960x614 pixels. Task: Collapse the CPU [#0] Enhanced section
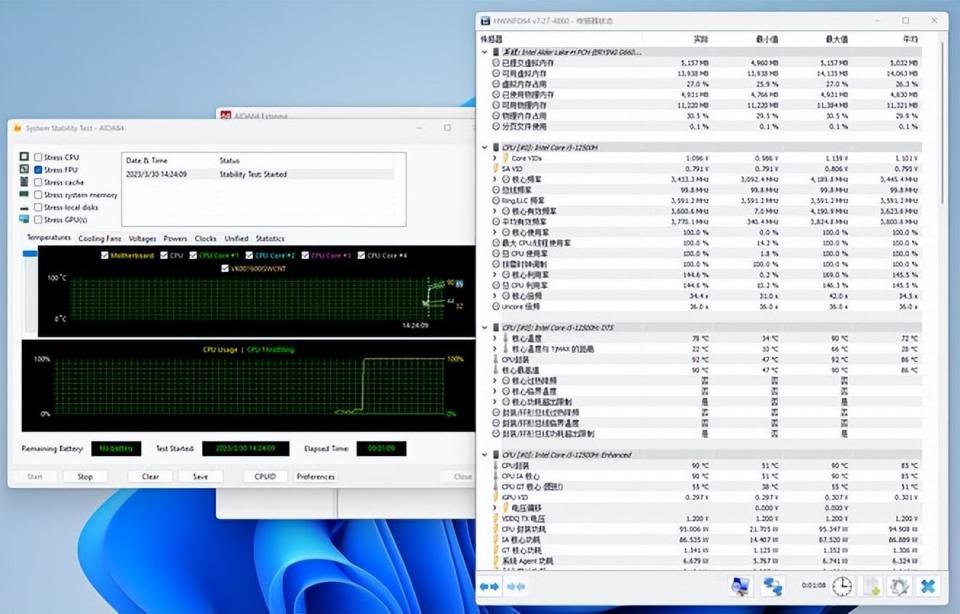pos(485,455)
